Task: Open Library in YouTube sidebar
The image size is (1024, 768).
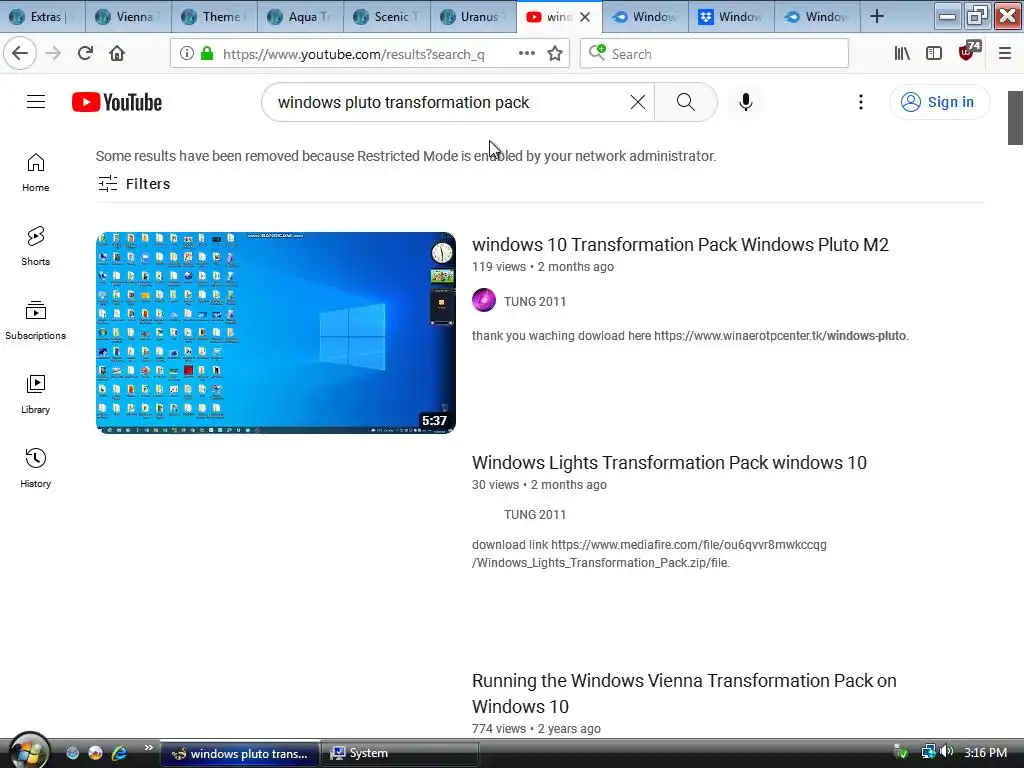Action: tap(36, 394)
